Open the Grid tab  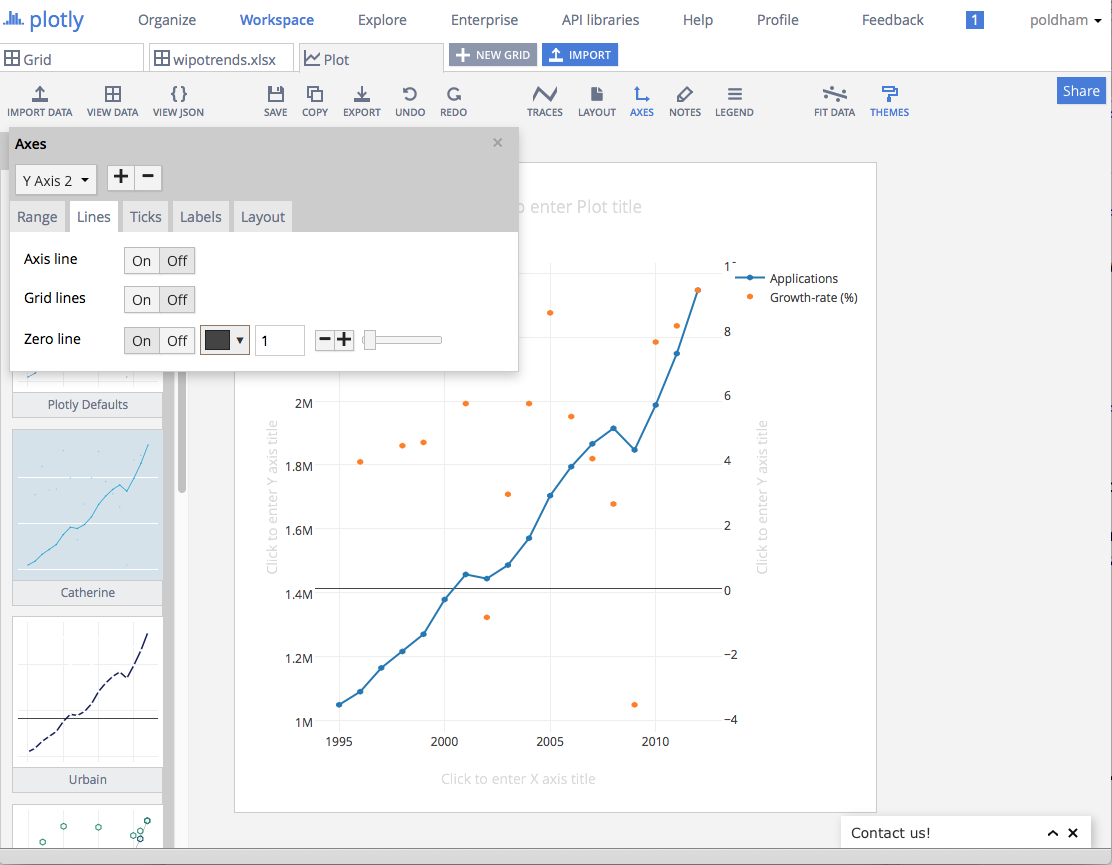[71, 59]
